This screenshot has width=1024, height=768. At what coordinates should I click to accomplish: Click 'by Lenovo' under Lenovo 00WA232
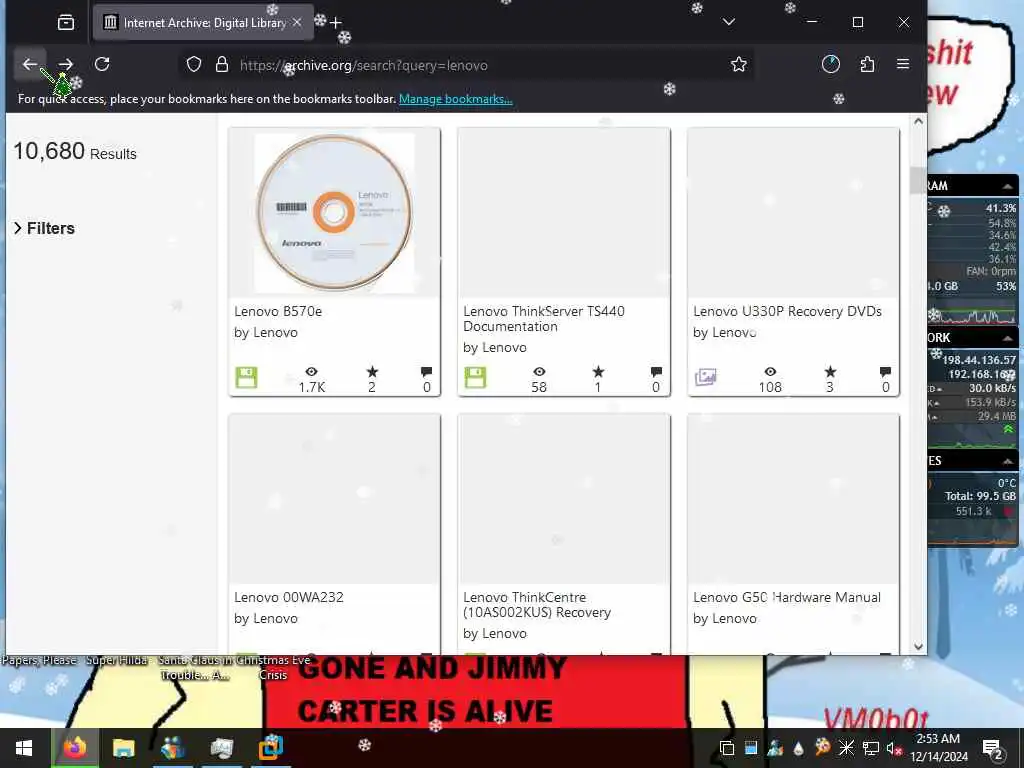point(266,618)
